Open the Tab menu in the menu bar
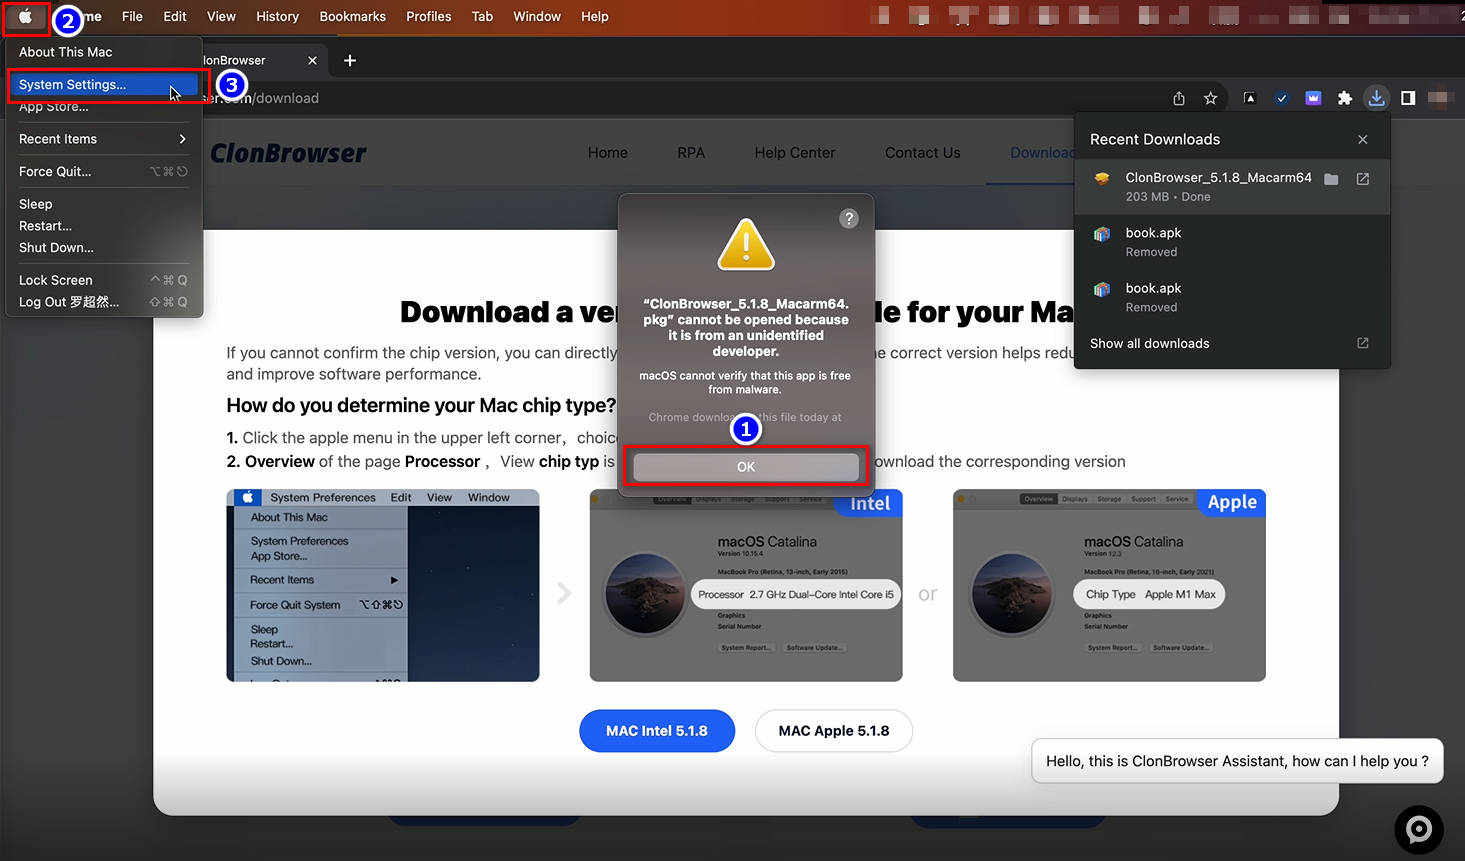Image resolution: width=1465 pixels, height=861 pixels. [x=482, y=17]
